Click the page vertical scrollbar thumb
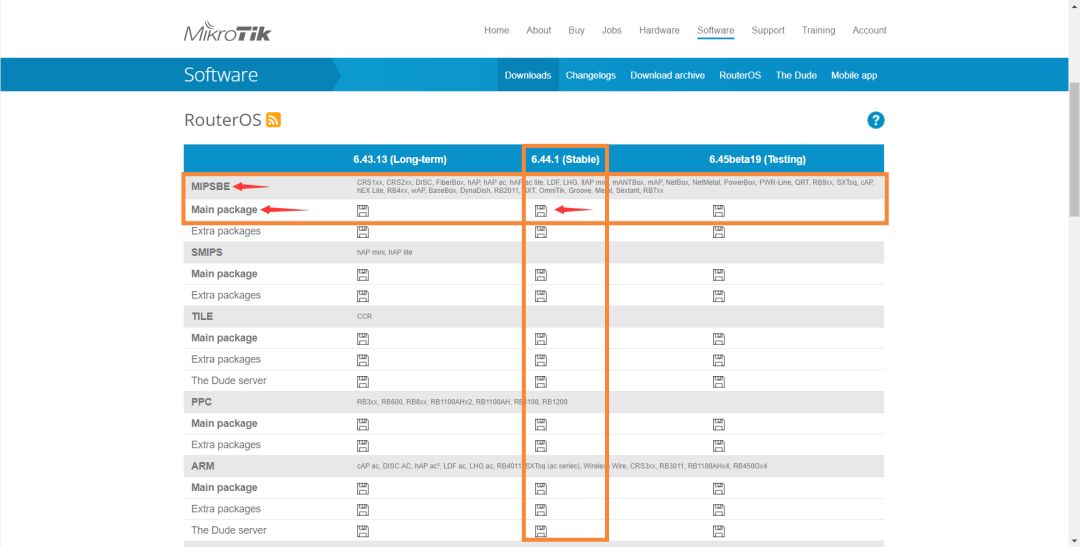 click(x=1074, y=150)
